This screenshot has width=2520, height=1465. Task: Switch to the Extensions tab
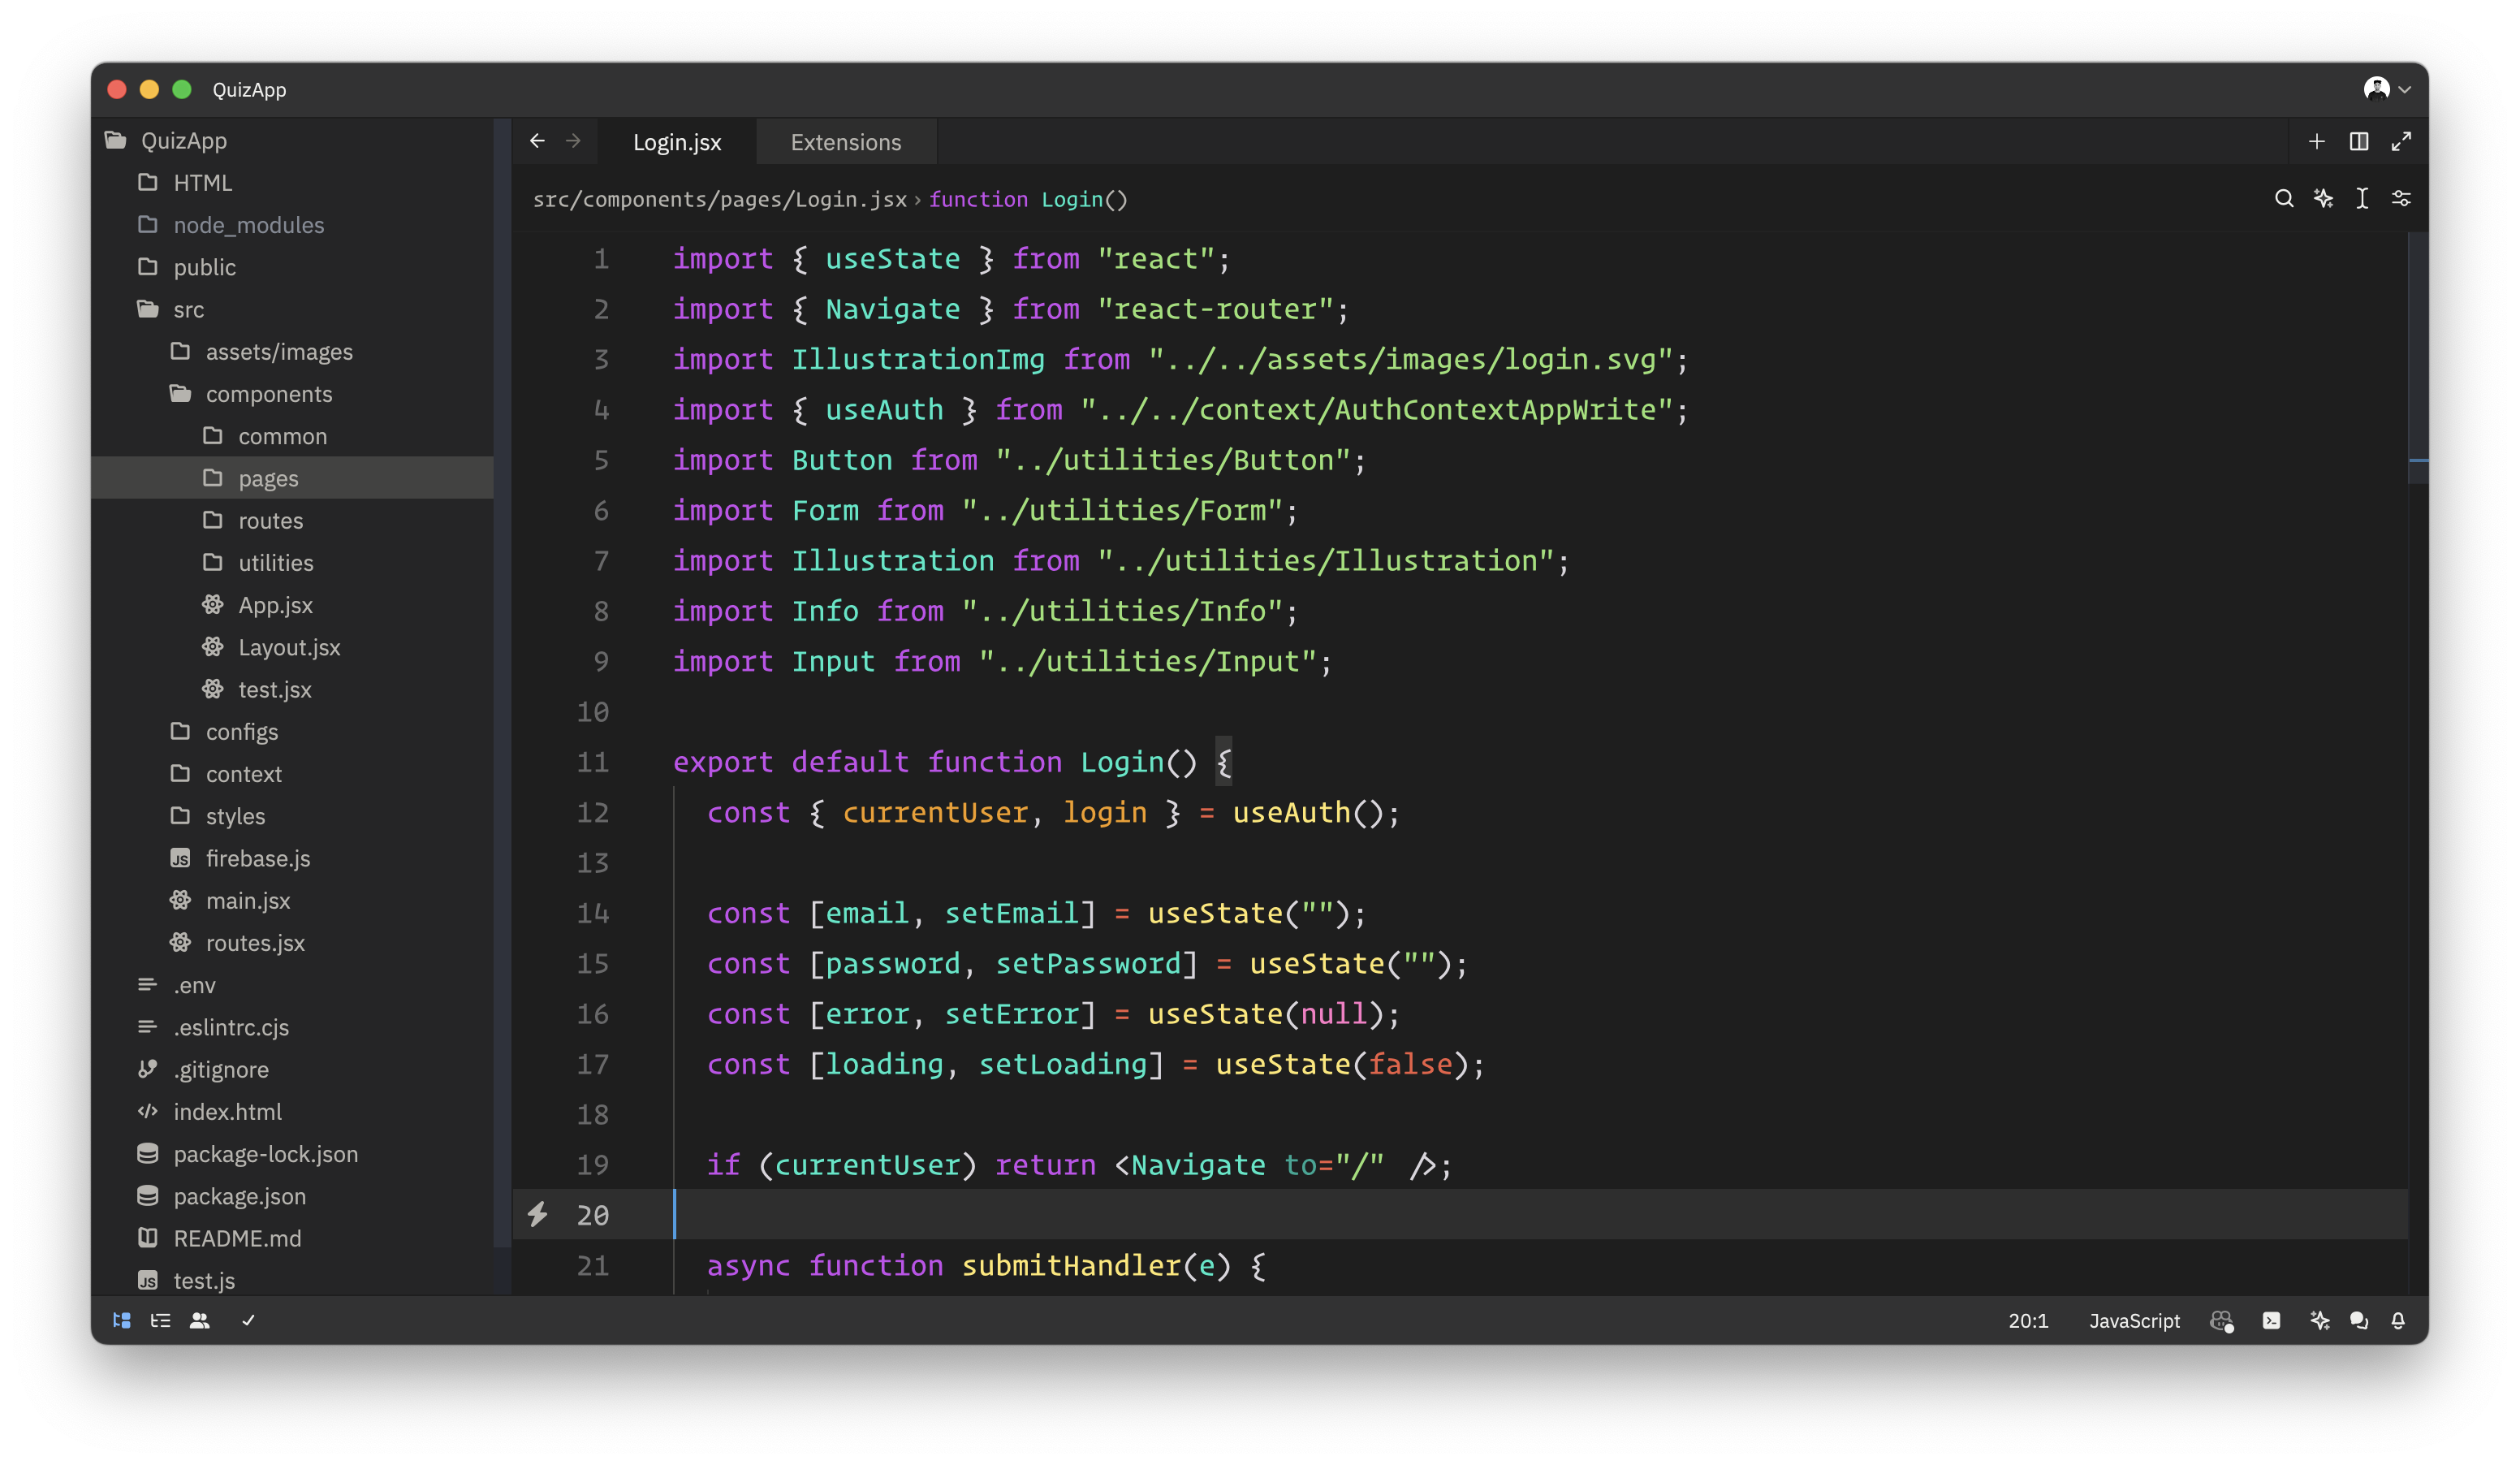click(x=846, y=142)
